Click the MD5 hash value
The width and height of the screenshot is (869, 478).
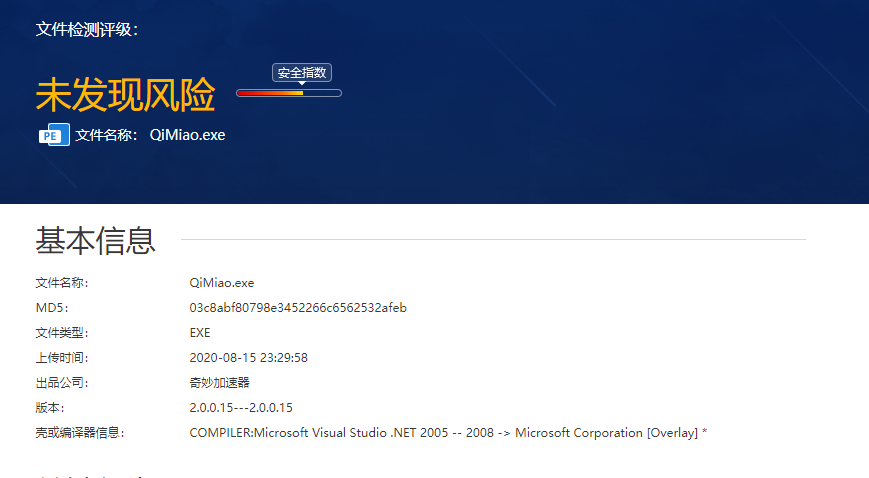click(x=297, y=308)
